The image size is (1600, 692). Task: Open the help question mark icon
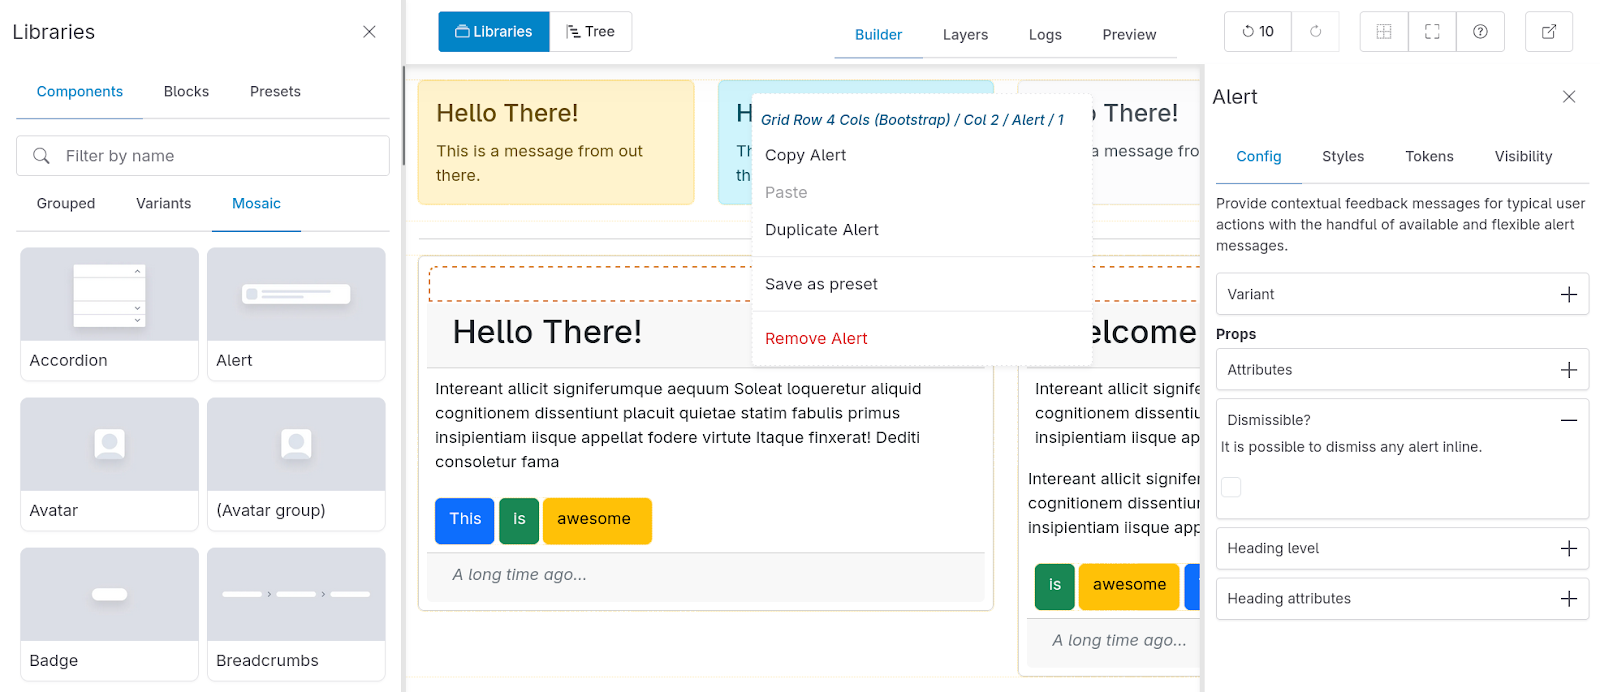click(1480, 32)
